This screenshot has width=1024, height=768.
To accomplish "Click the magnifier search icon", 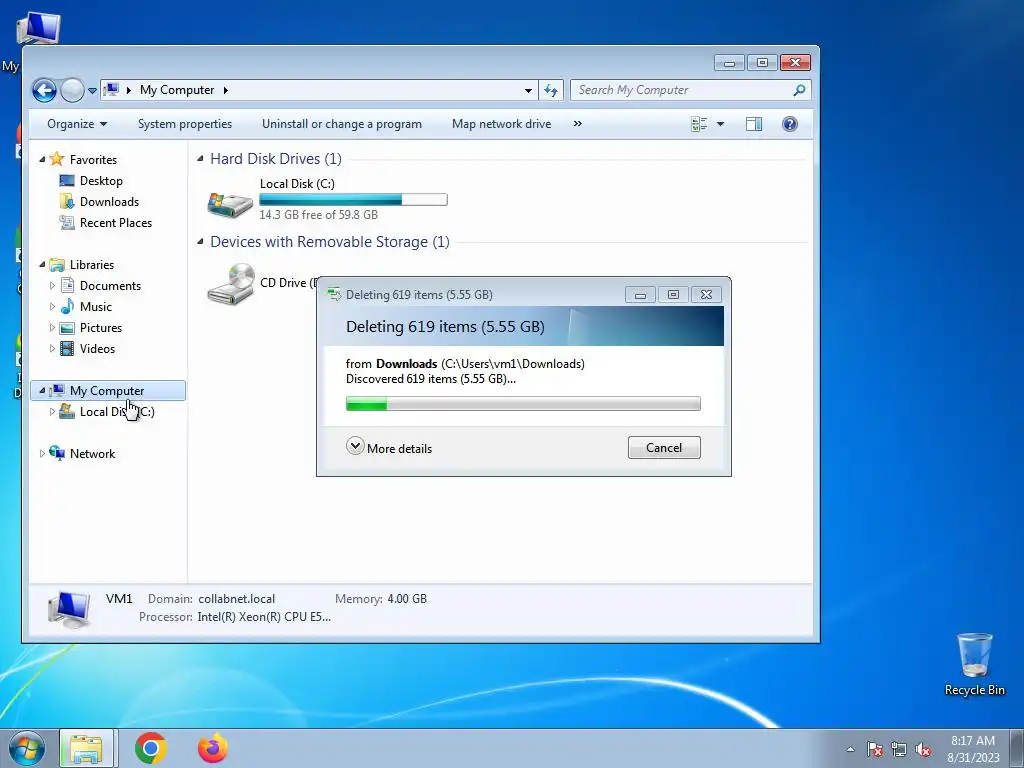I will click(799, 90).
